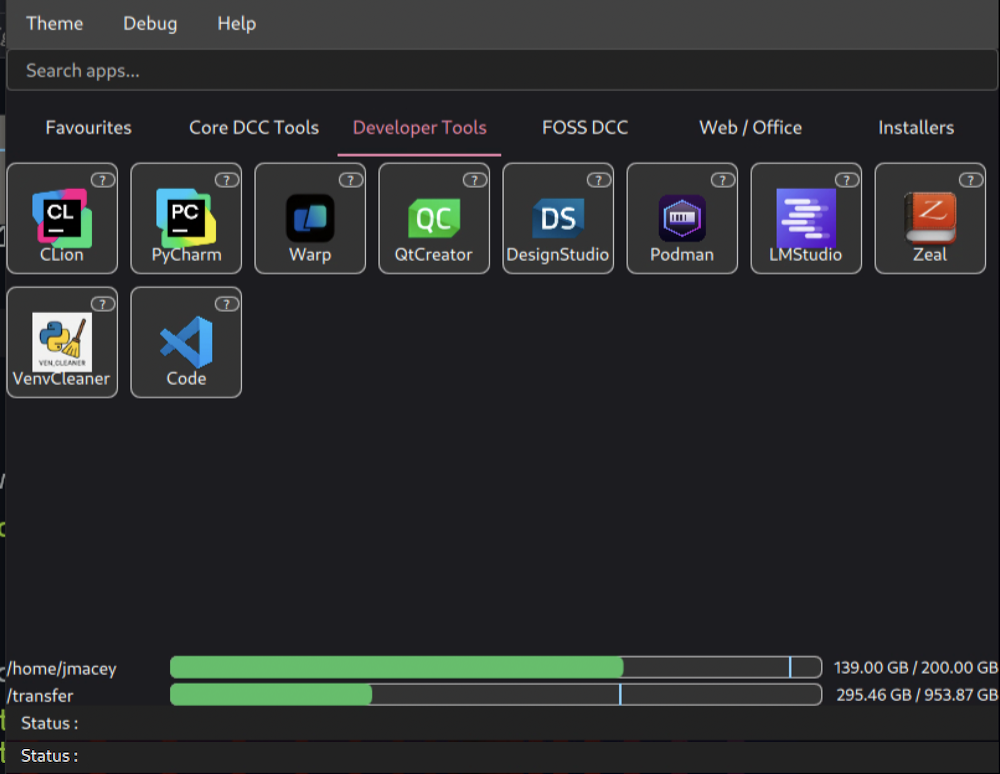The width and height of the screenshot is (1000, 774).
Task: Click the Search apps input field
Action: [x=503, y=70]
